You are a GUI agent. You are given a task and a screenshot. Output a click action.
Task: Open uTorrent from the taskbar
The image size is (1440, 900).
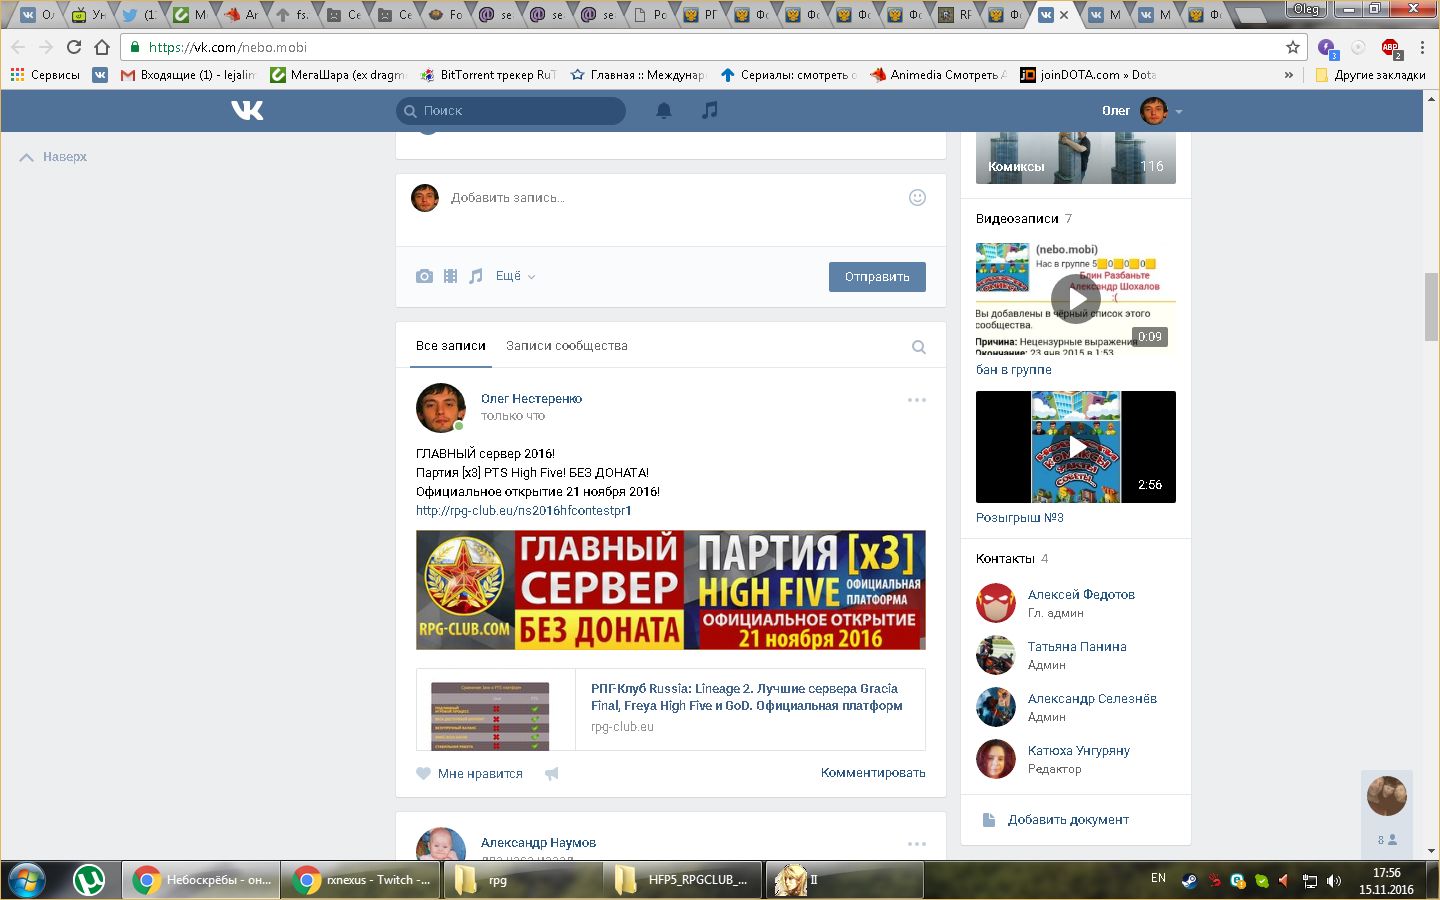89,880
